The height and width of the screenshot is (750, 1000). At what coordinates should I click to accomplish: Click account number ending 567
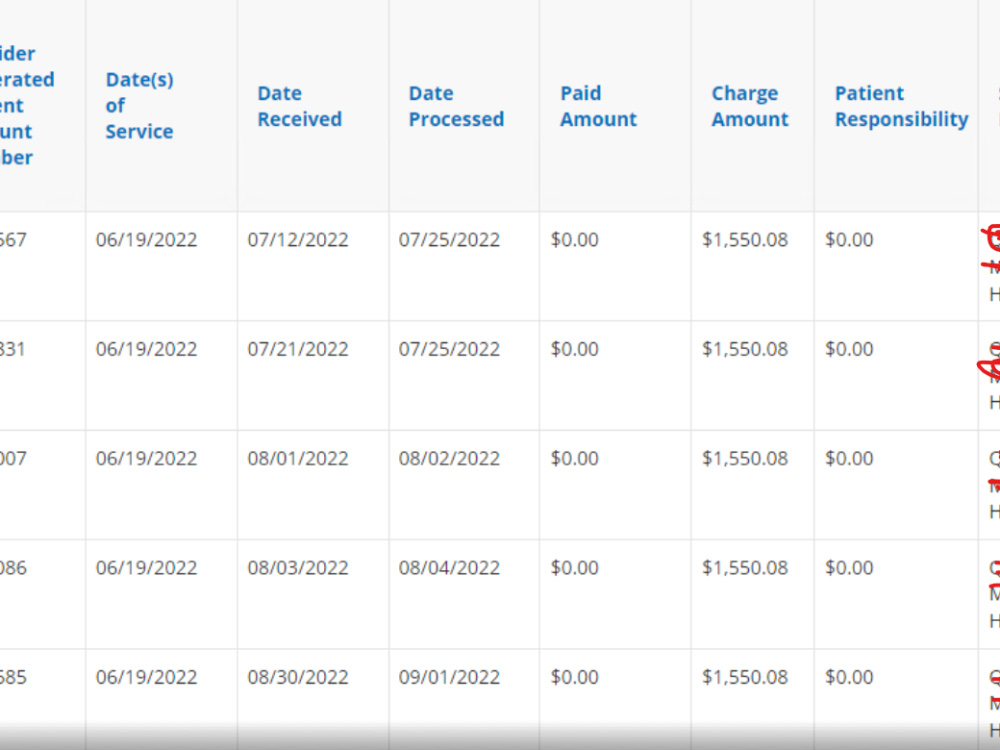point(13,240)
